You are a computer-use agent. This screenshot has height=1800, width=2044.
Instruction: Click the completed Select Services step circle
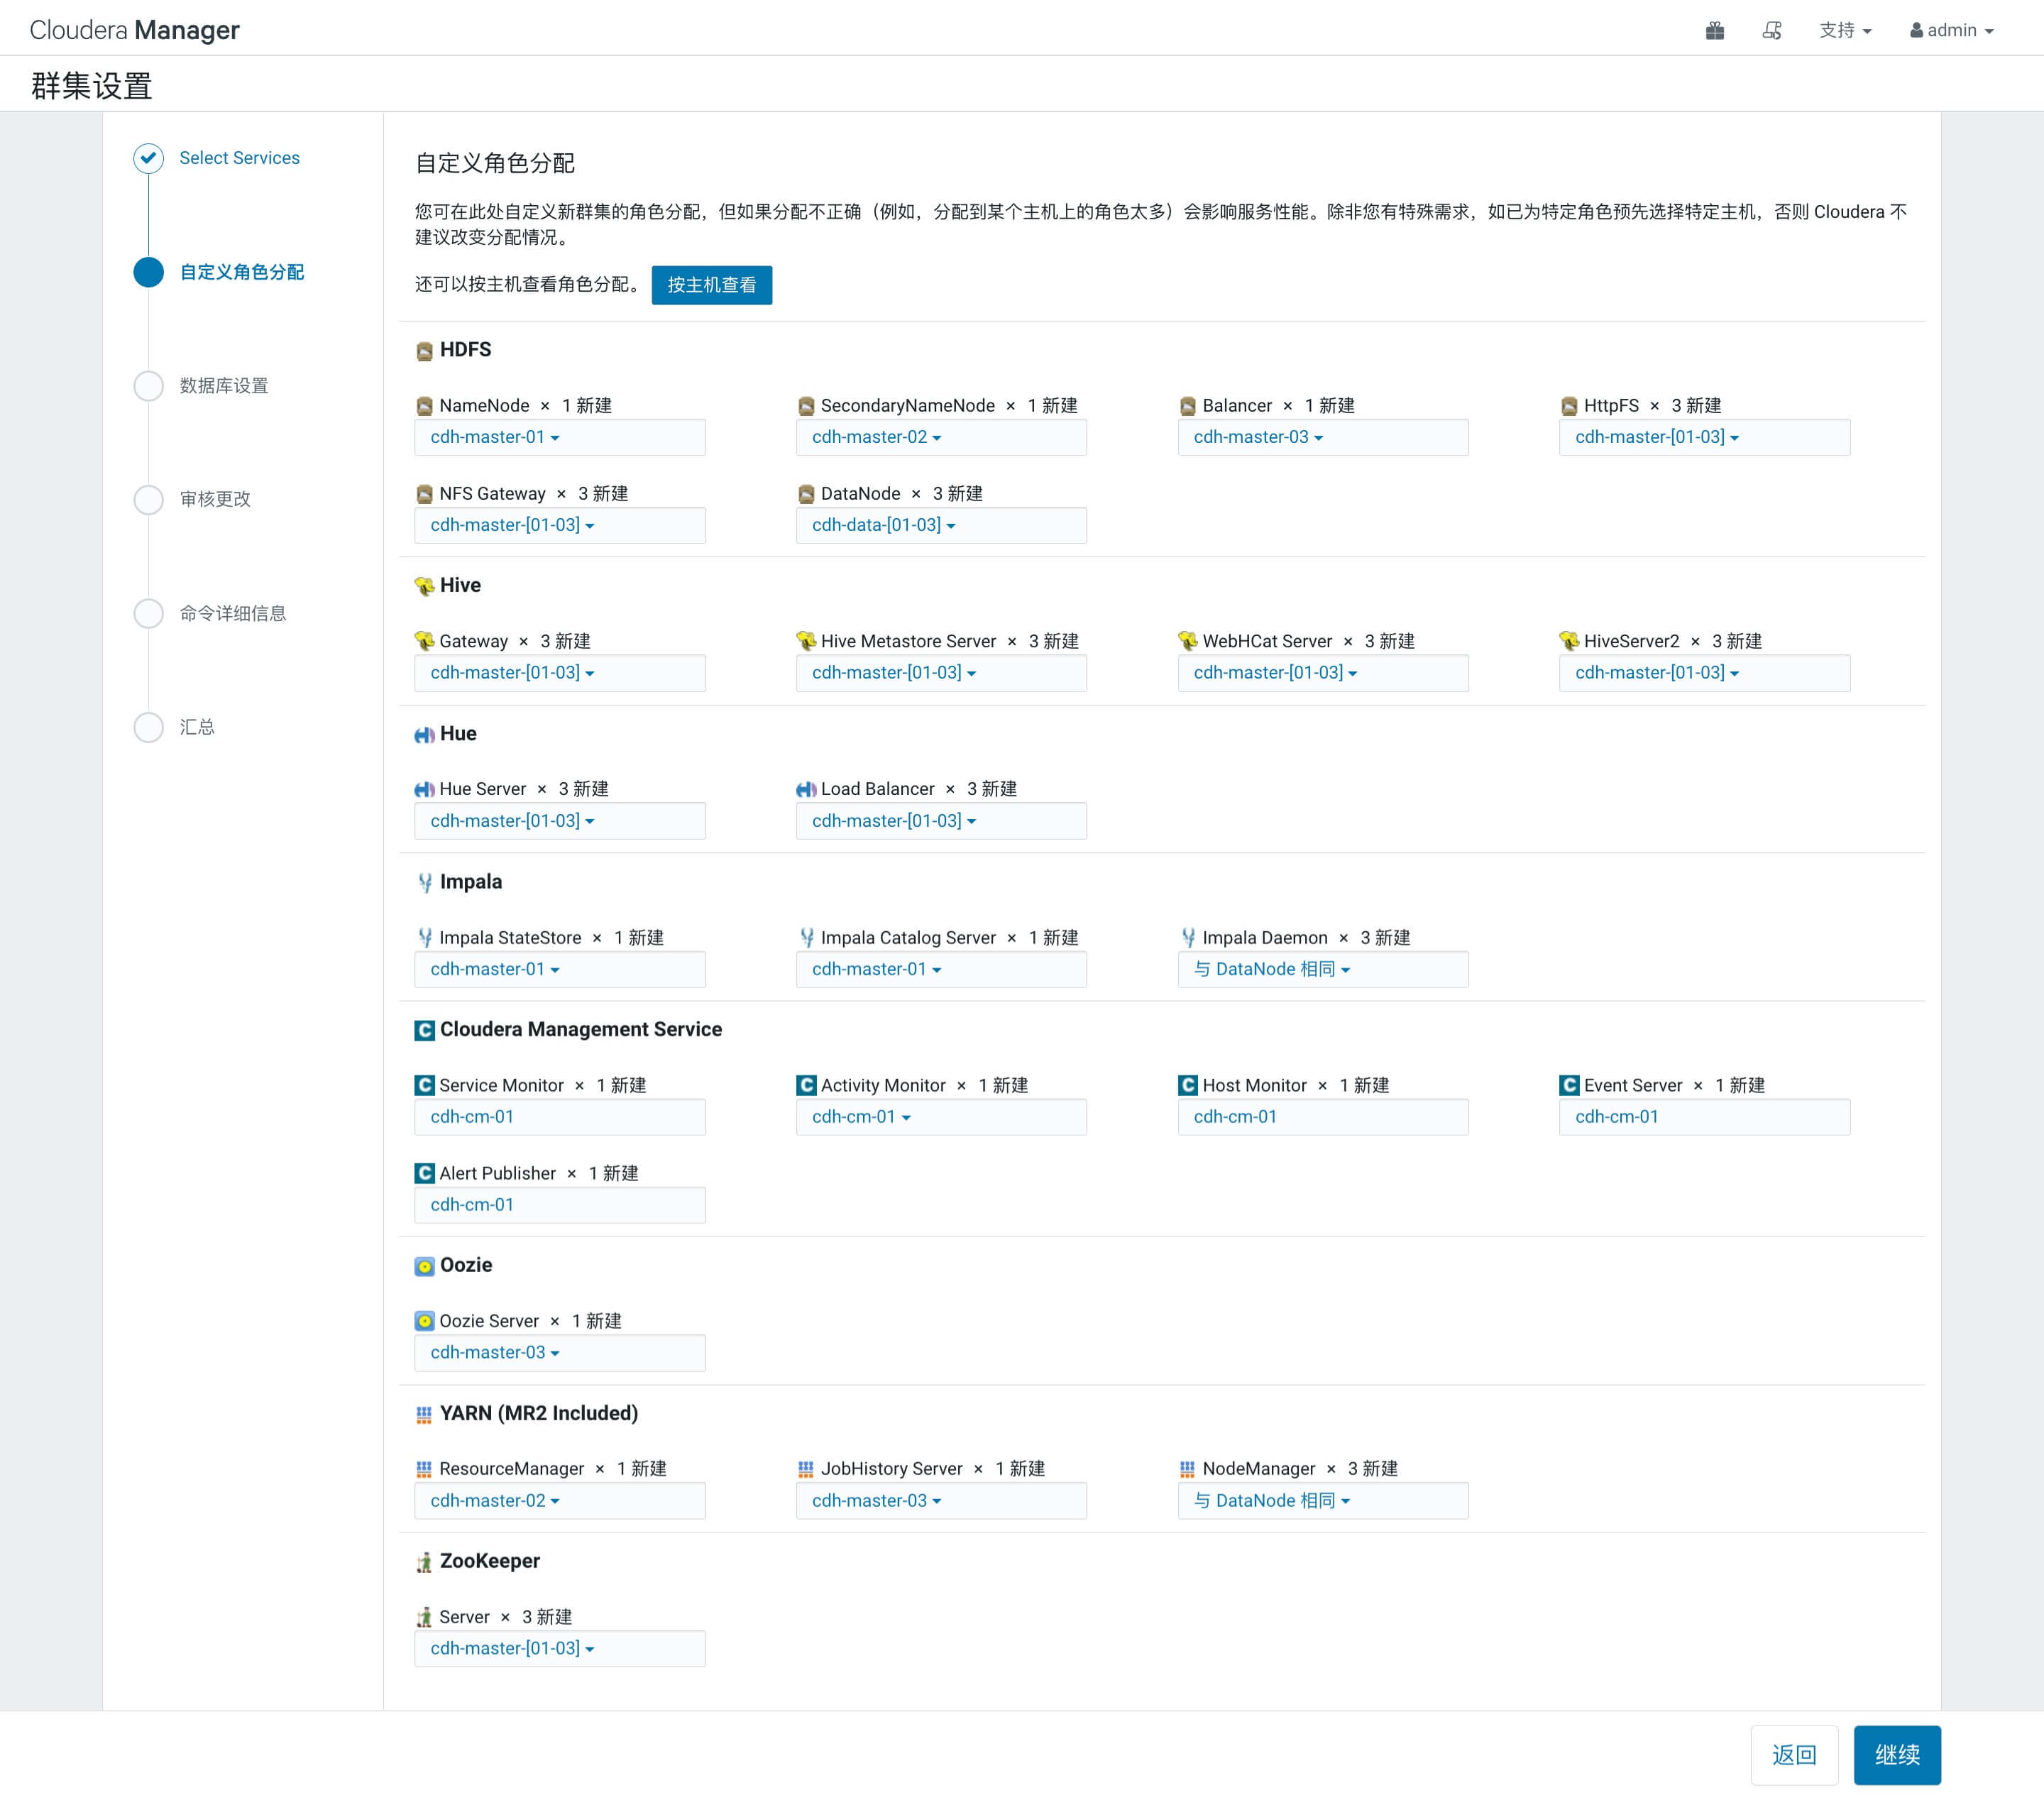tap(149, 158)
